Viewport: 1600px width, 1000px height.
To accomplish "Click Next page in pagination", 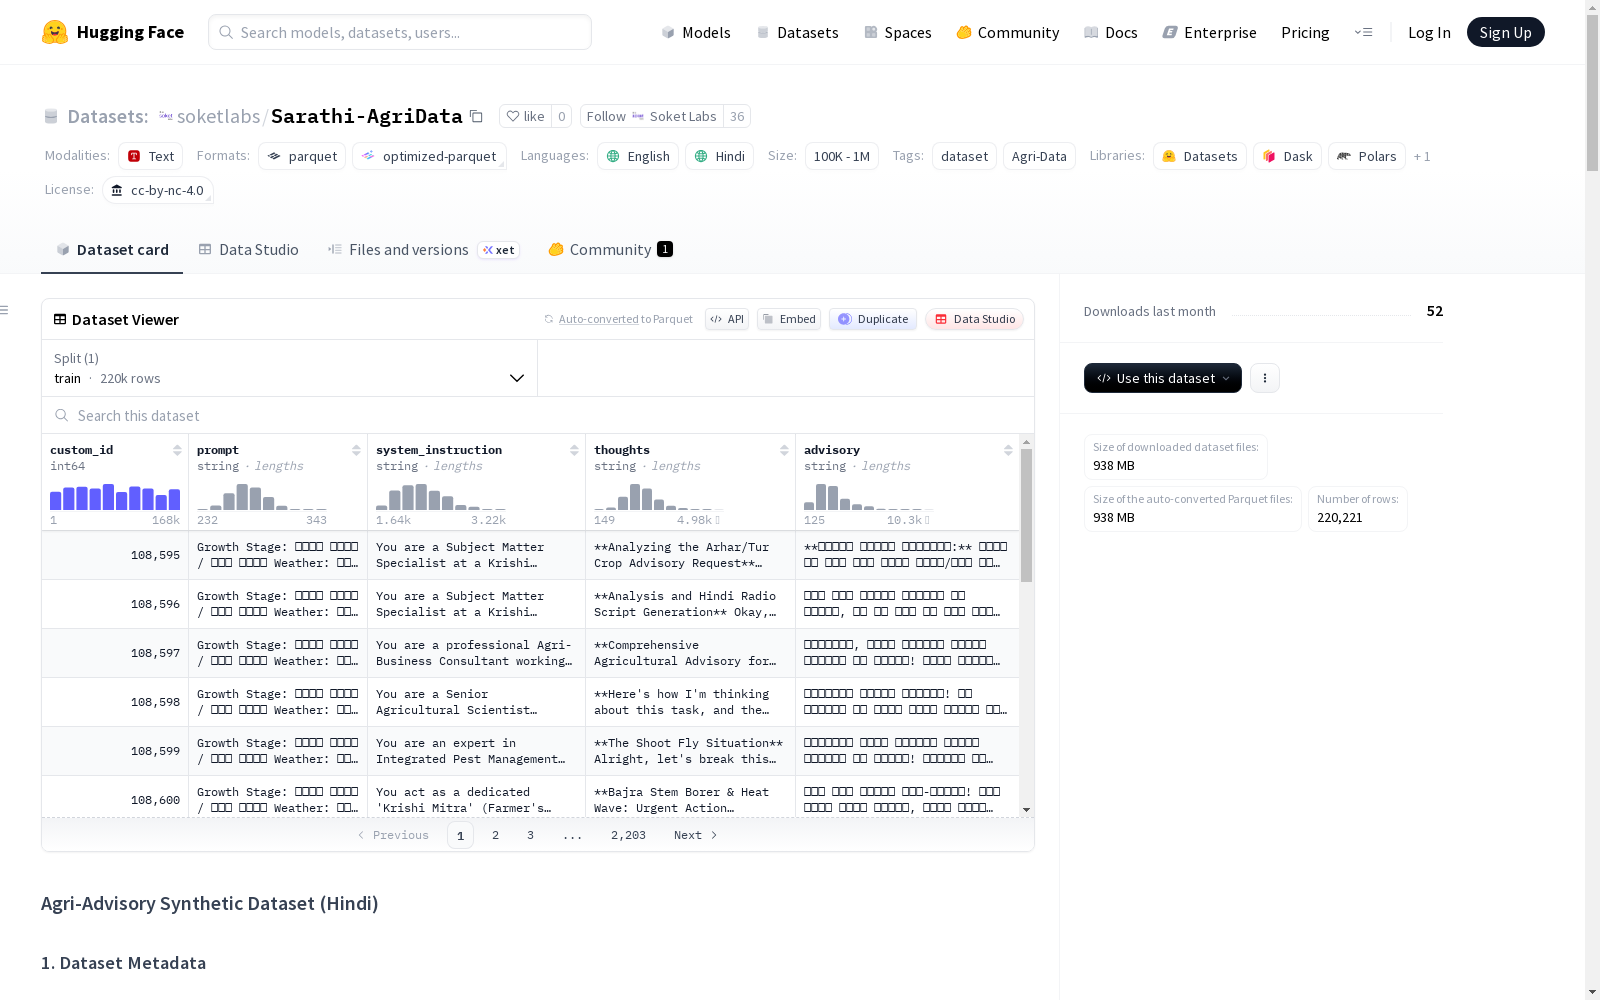I will pos(696,835).
